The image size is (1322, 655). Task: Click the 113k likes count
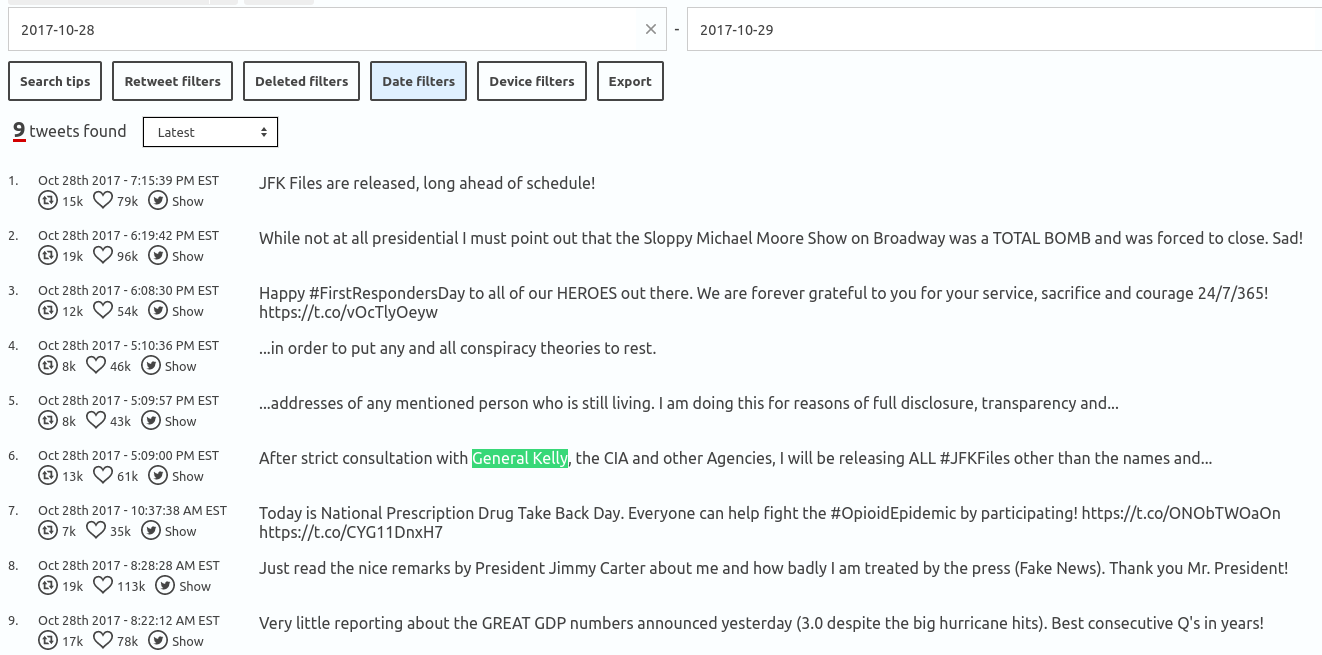pyautogui.click(x=131, y=587)
